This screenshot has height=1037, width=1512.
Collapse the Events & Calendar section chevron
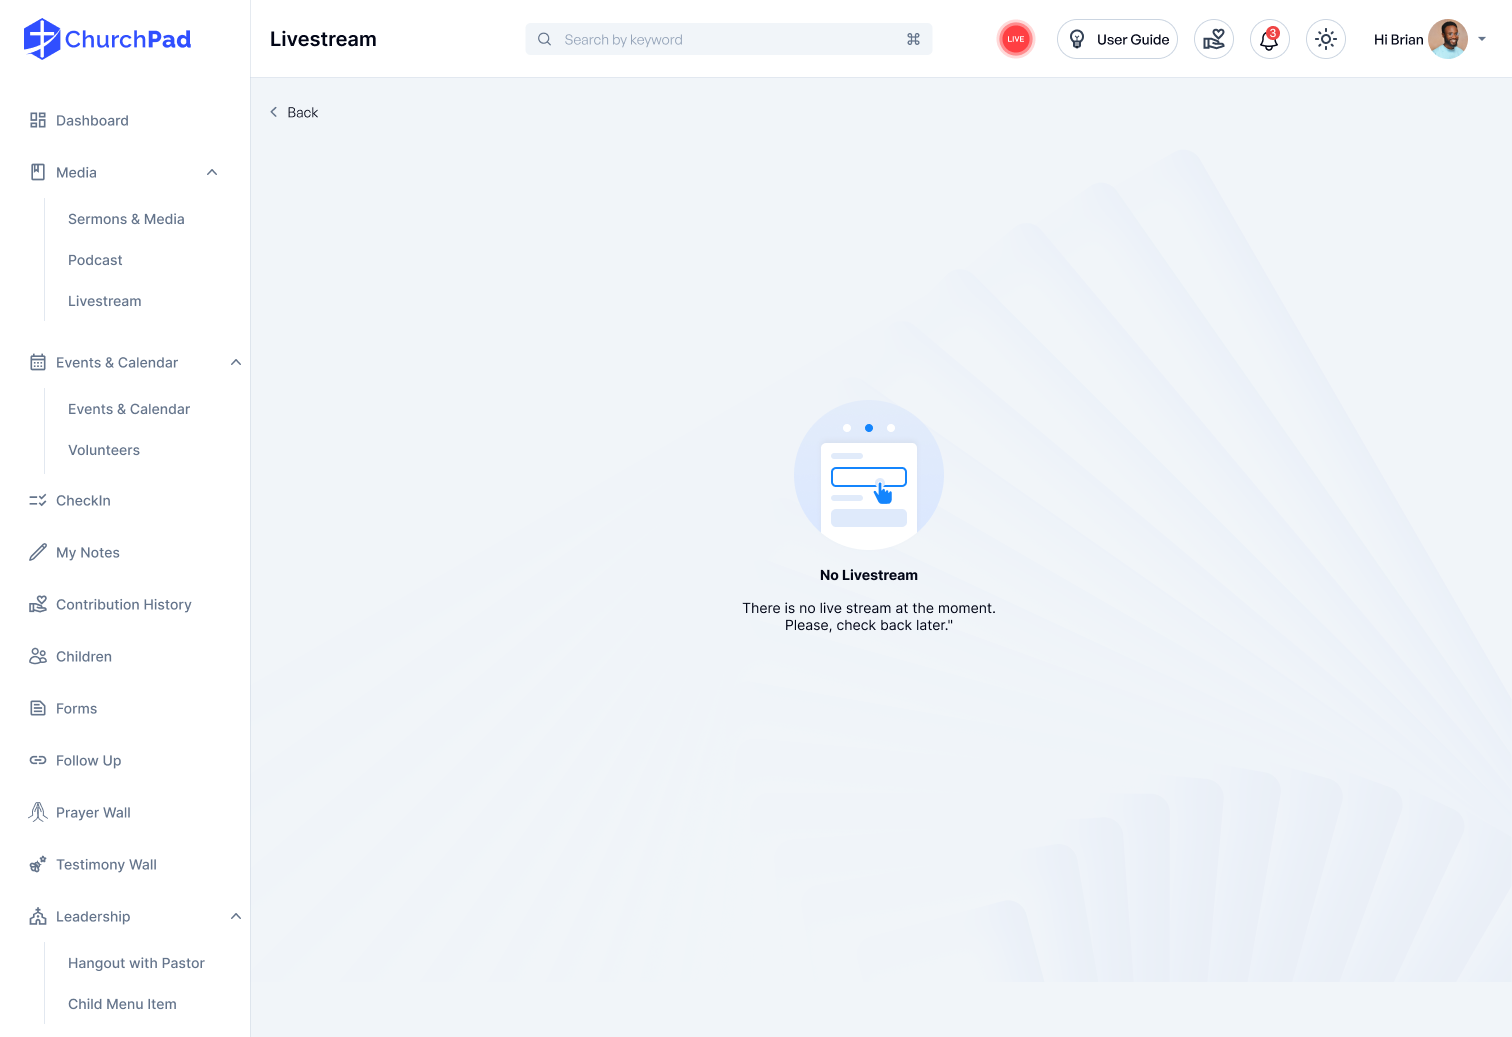pos(236,362)
